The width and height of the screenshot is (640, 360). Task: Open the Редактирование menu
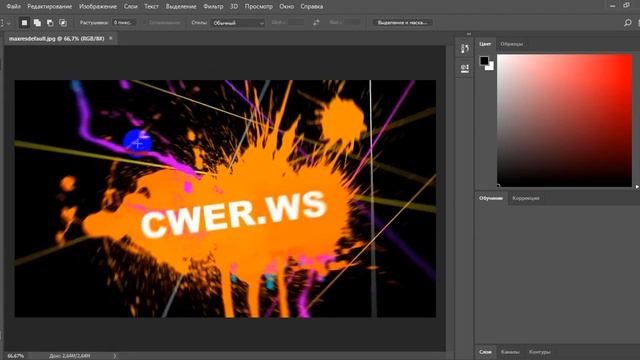pos(49,7)
